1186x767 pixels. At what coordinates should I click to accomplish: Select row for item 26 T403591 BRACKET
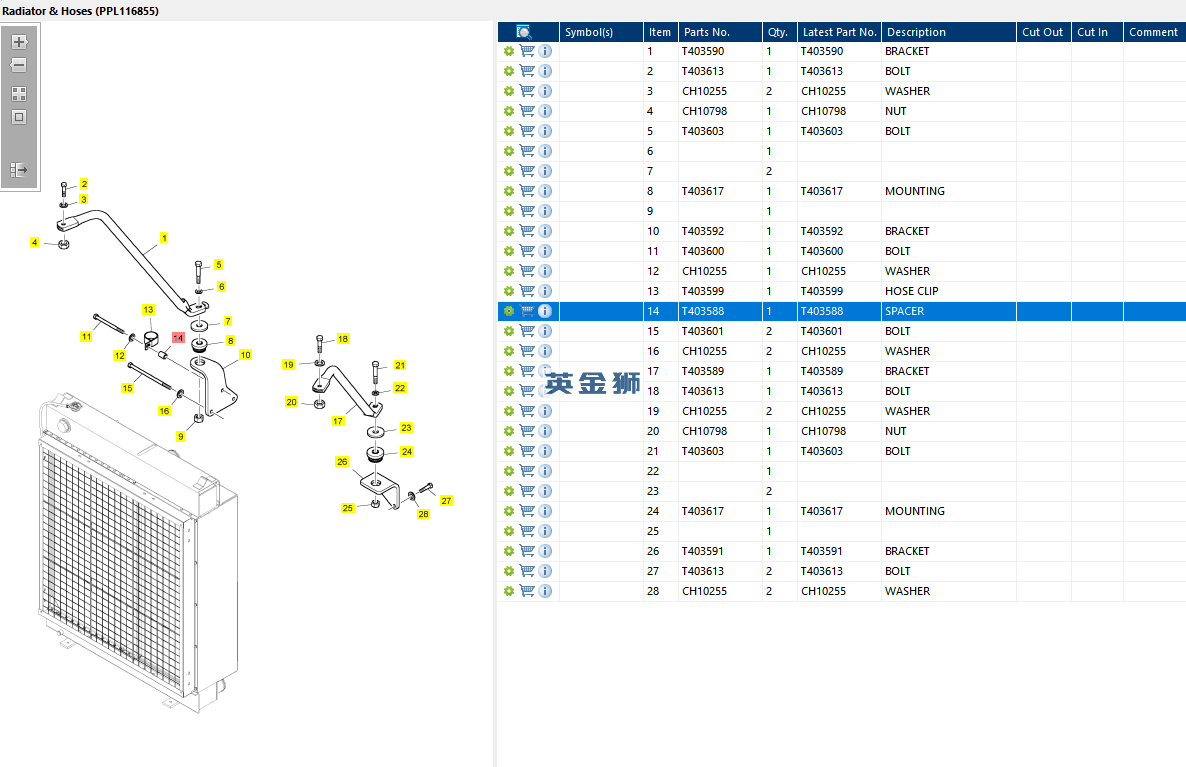click(x=842, y=551)
